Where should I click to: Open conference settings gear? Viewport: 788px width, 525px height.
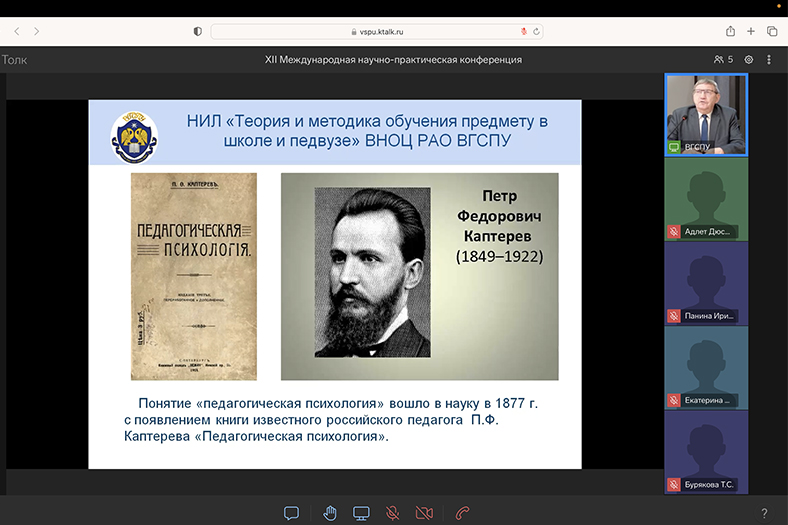point(748,60)
